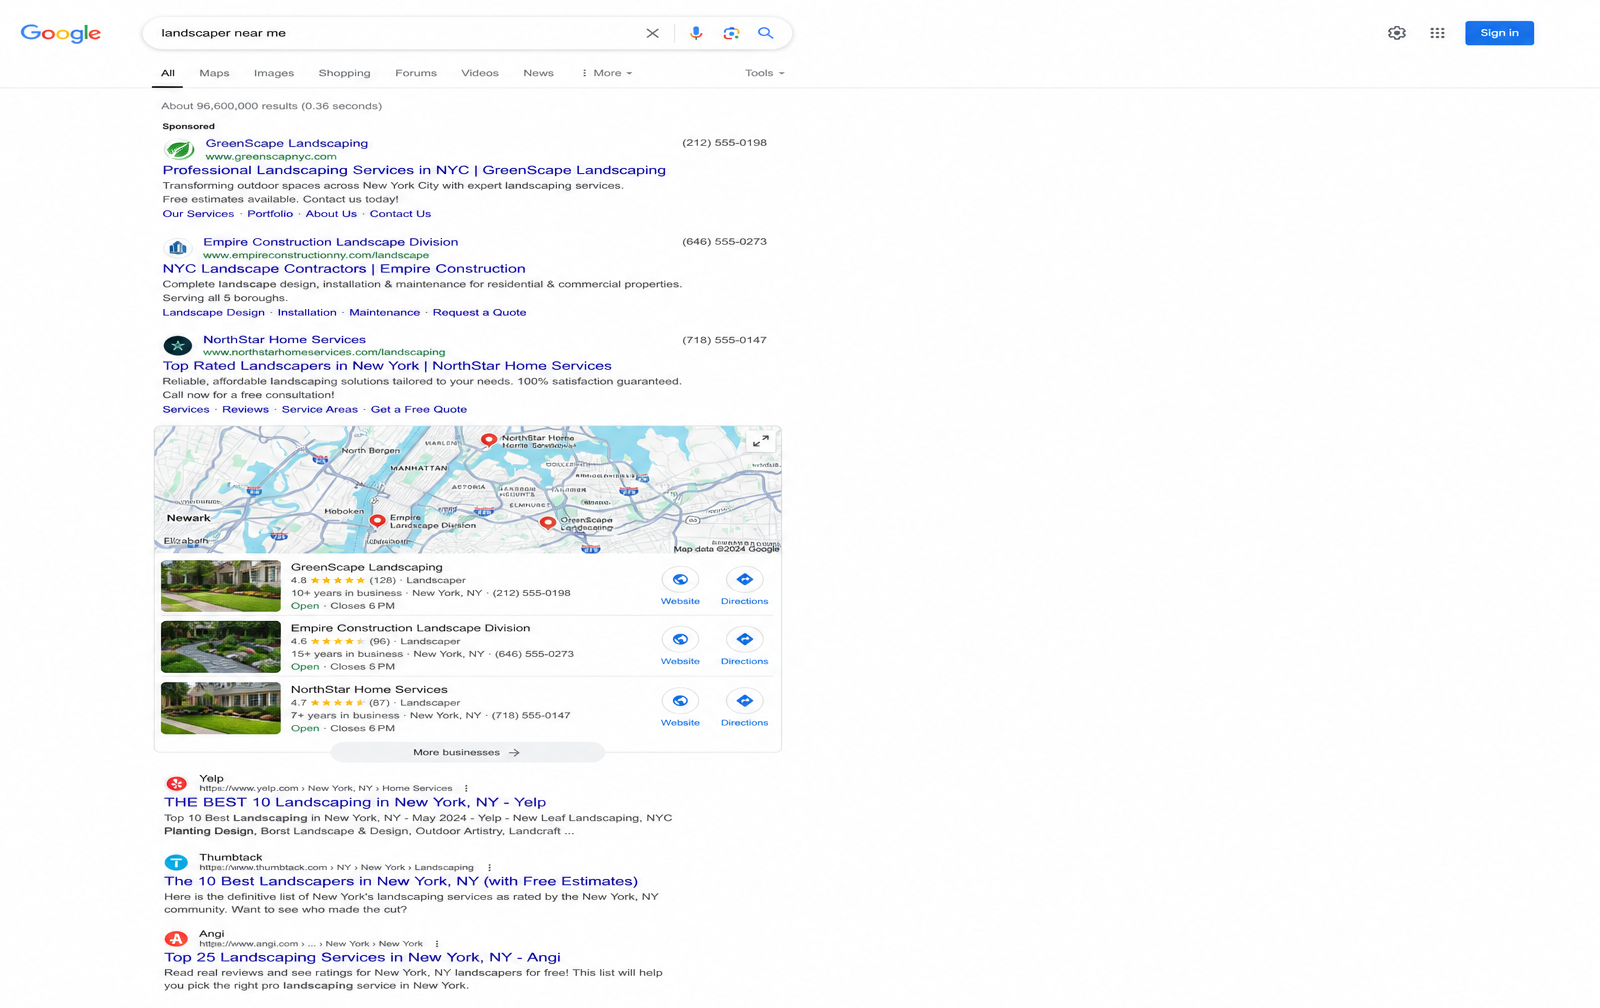
Task: Click Newark label on the map
Action: pos(188,518)
